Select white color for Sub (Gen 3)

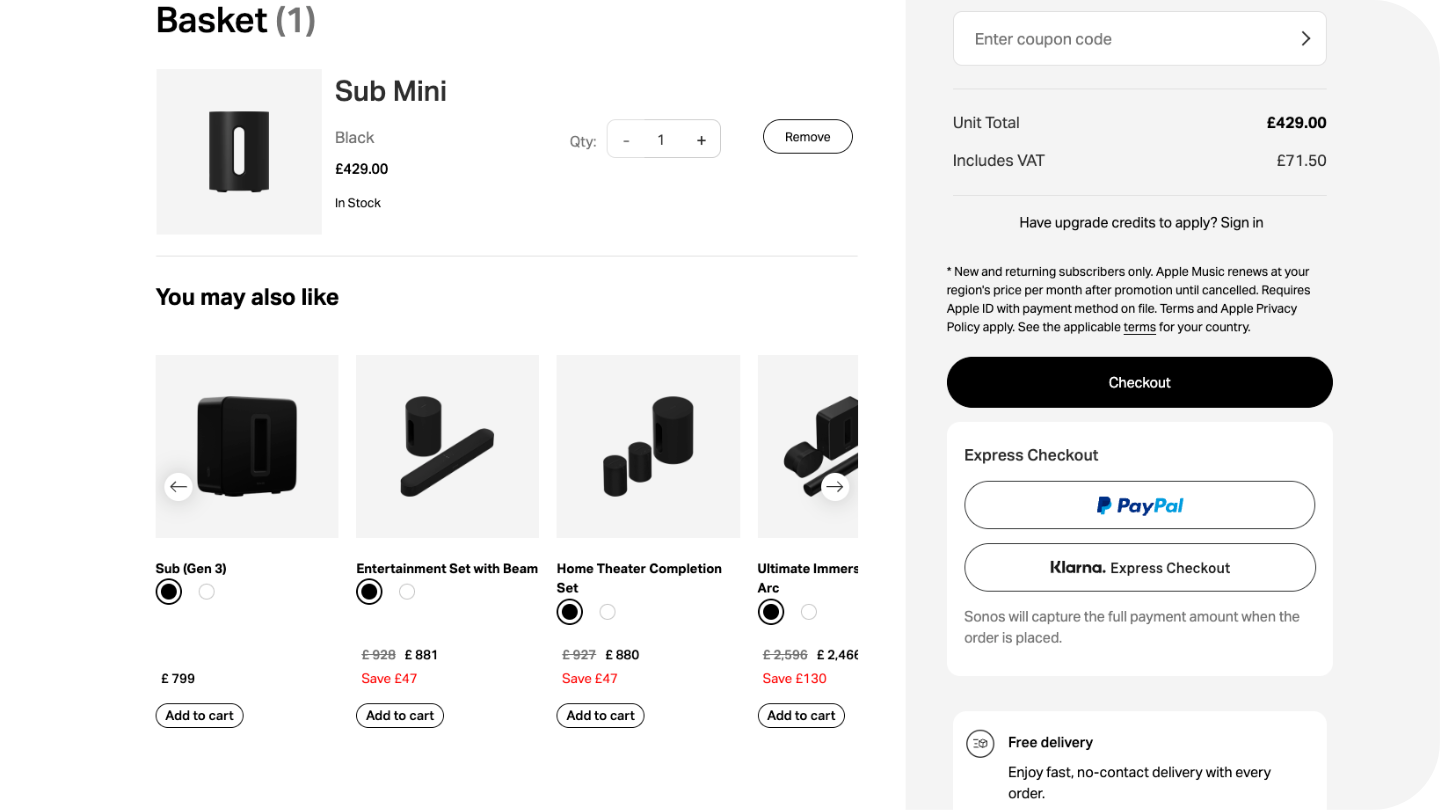tap(207, 592)
